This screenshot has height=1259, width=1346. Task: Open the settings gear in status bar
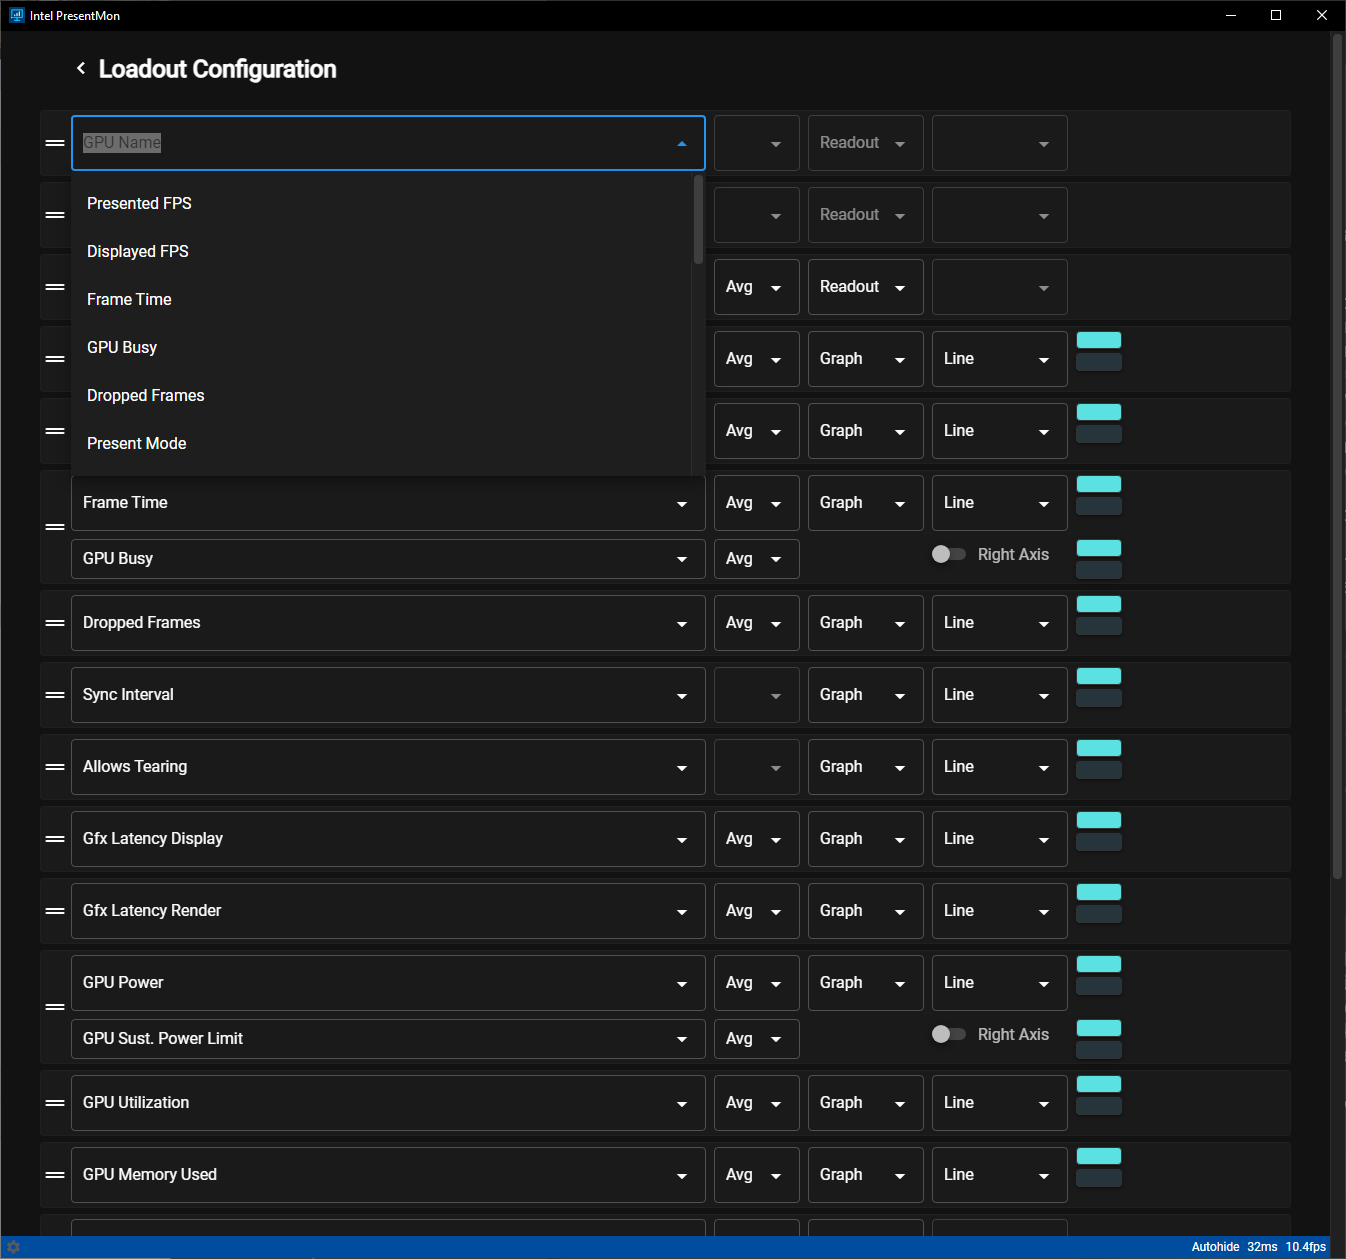tap(13, 1247)
